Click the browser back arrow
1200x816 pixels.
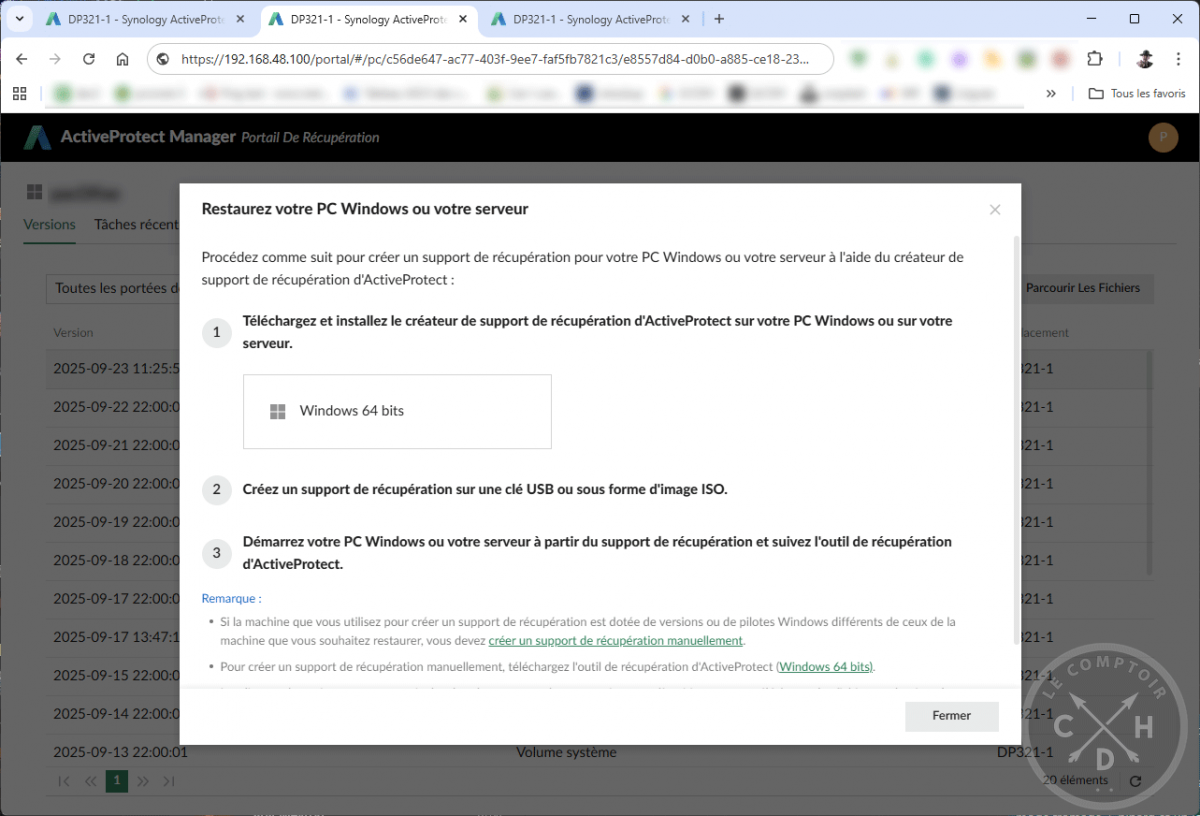pos(21,59)
